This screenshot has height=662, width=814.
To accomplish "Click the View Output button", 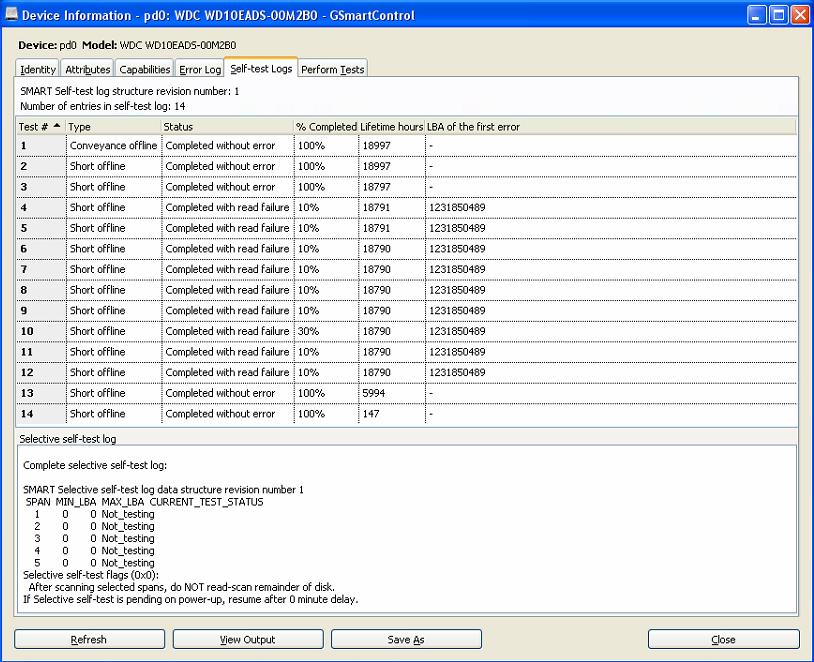I will coord(248,639).
